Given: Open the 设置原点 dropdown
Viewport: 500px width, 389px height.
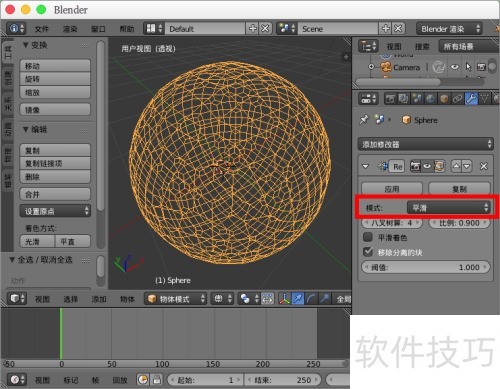Looking at the screenshot, I should point(55,211).
